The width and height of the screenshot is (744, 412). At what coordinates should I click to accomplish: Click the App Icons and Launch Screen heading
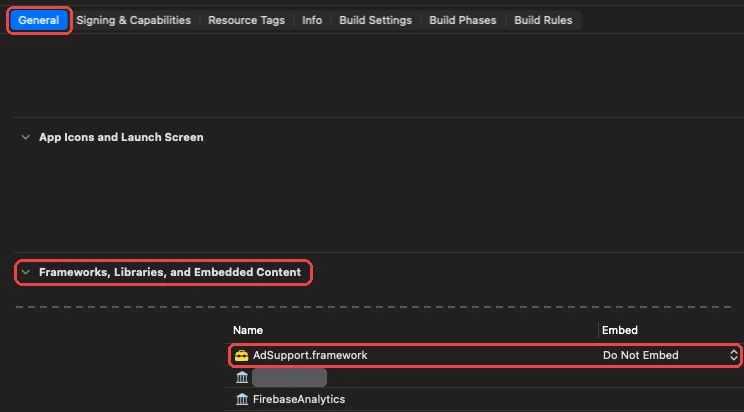point(121,137)
